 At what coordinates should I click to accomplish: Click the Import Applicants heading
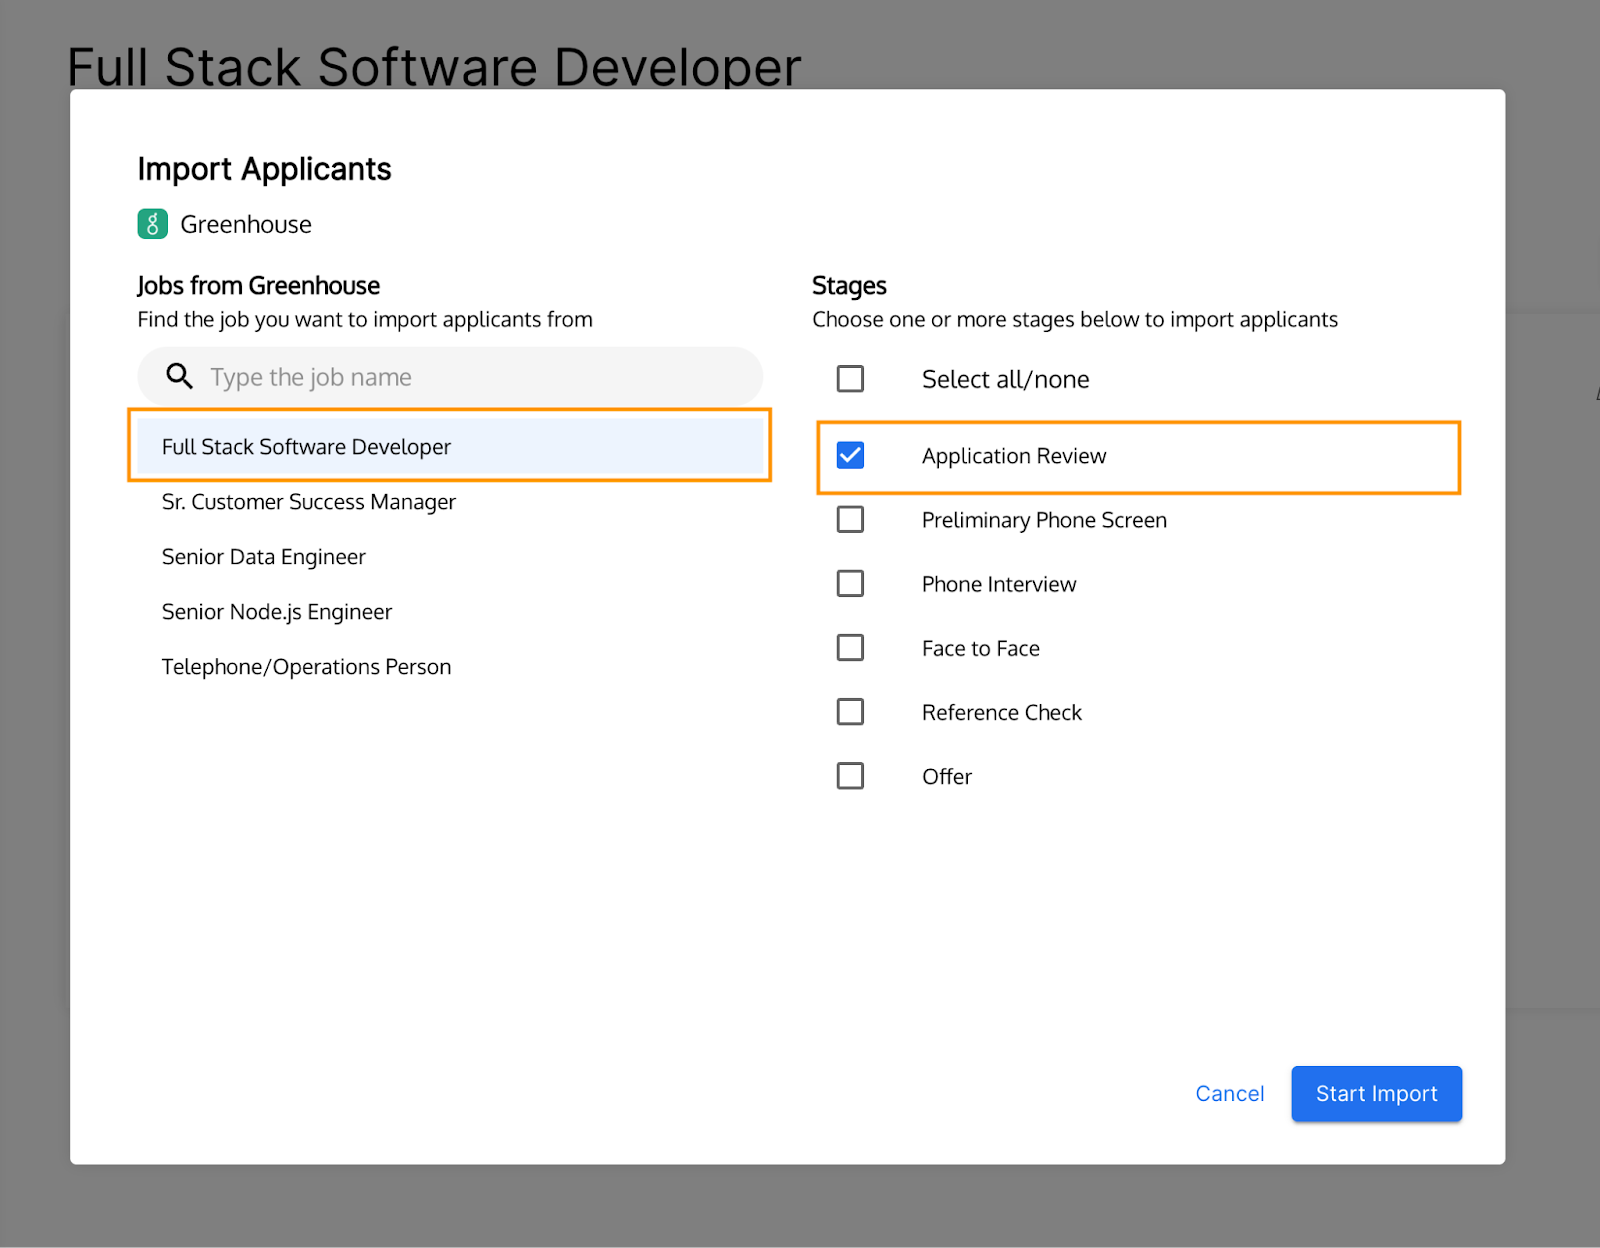[x=264, y=169]
